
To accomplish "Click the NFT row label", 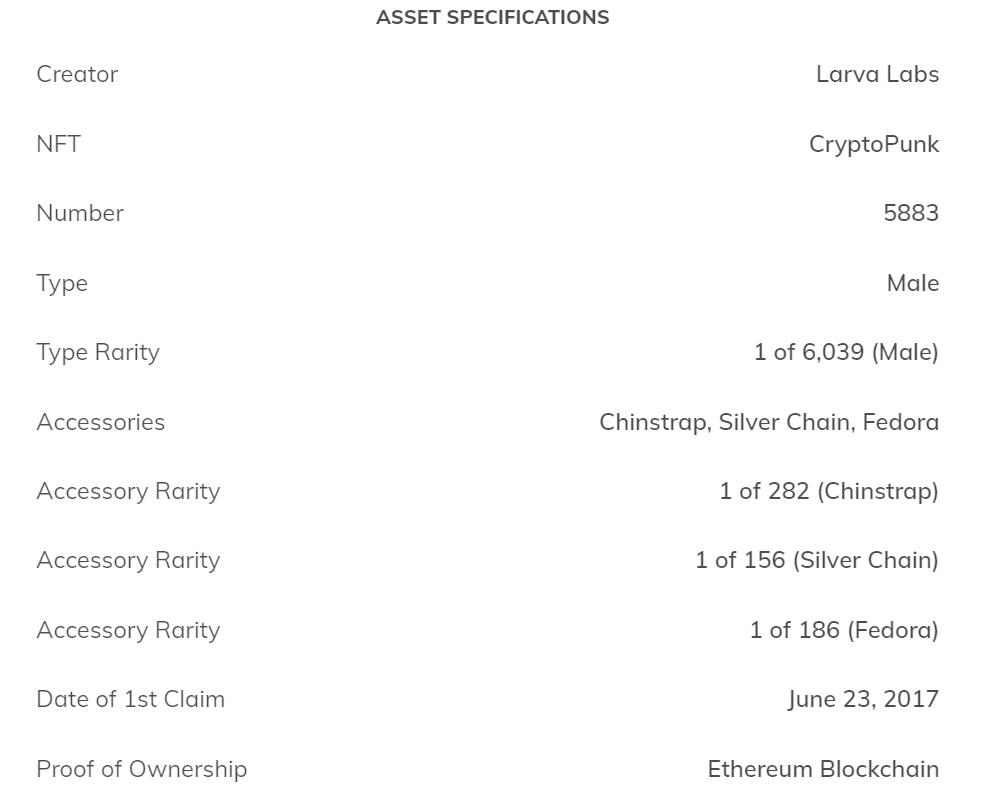I will pos(58,144).
